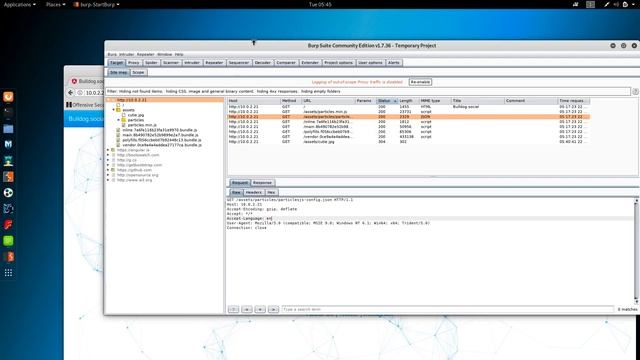
Task: Launch Faraday red F dock icon
Action: click(x=8, y=224)
